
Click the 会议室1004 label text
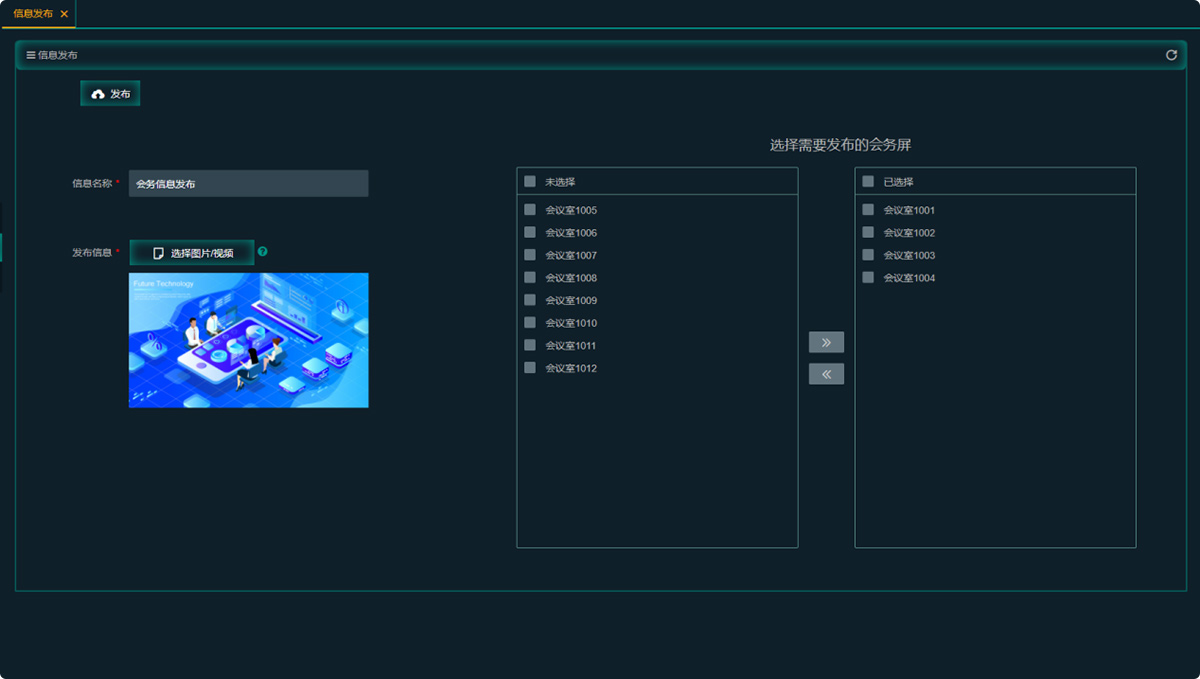[909, 278]
